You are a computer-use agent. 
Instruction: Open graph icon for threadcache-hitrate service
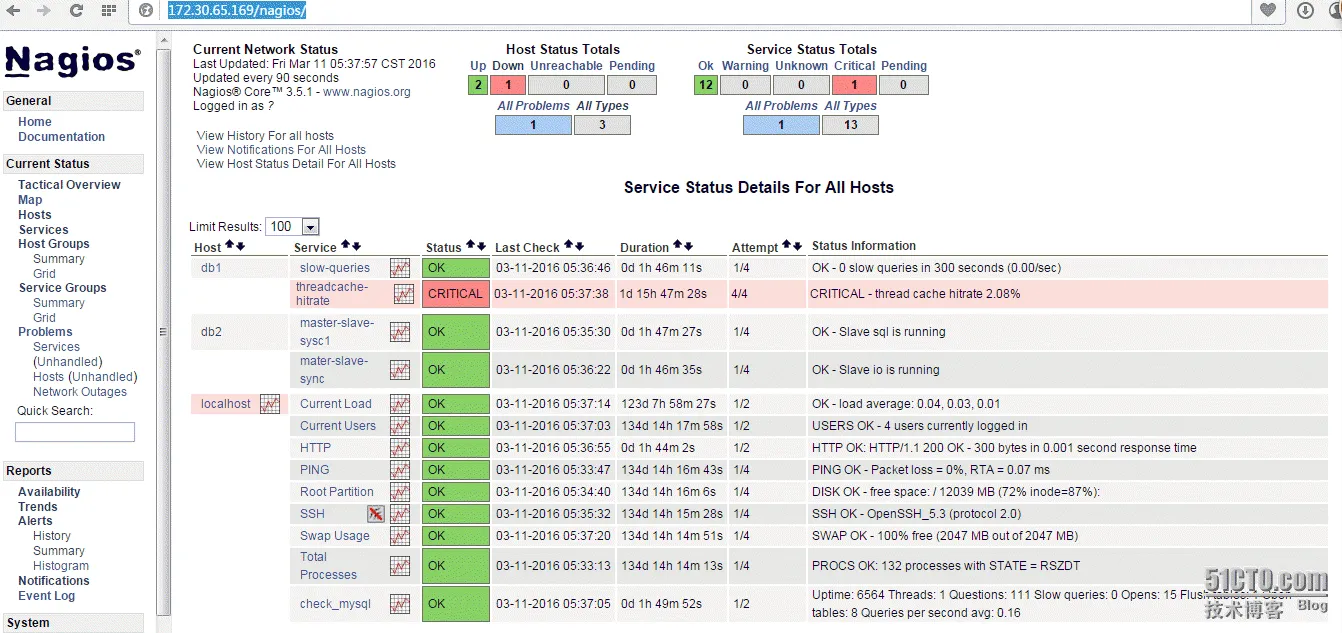point(404,294)
